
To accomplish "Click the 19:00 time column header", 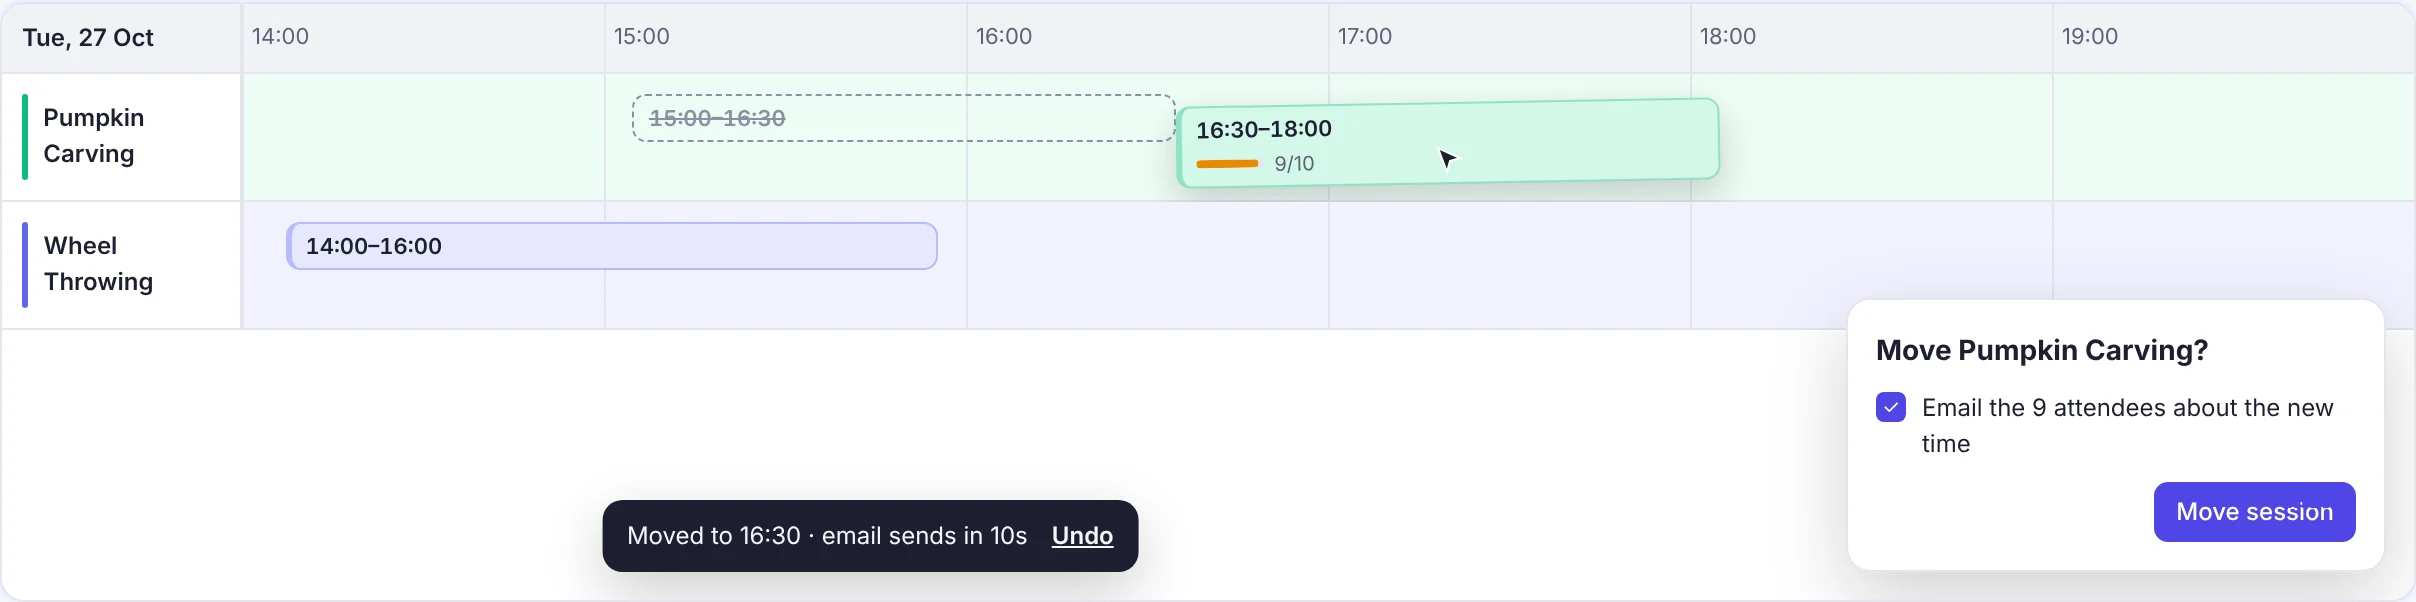I will tap(2089, 36).
